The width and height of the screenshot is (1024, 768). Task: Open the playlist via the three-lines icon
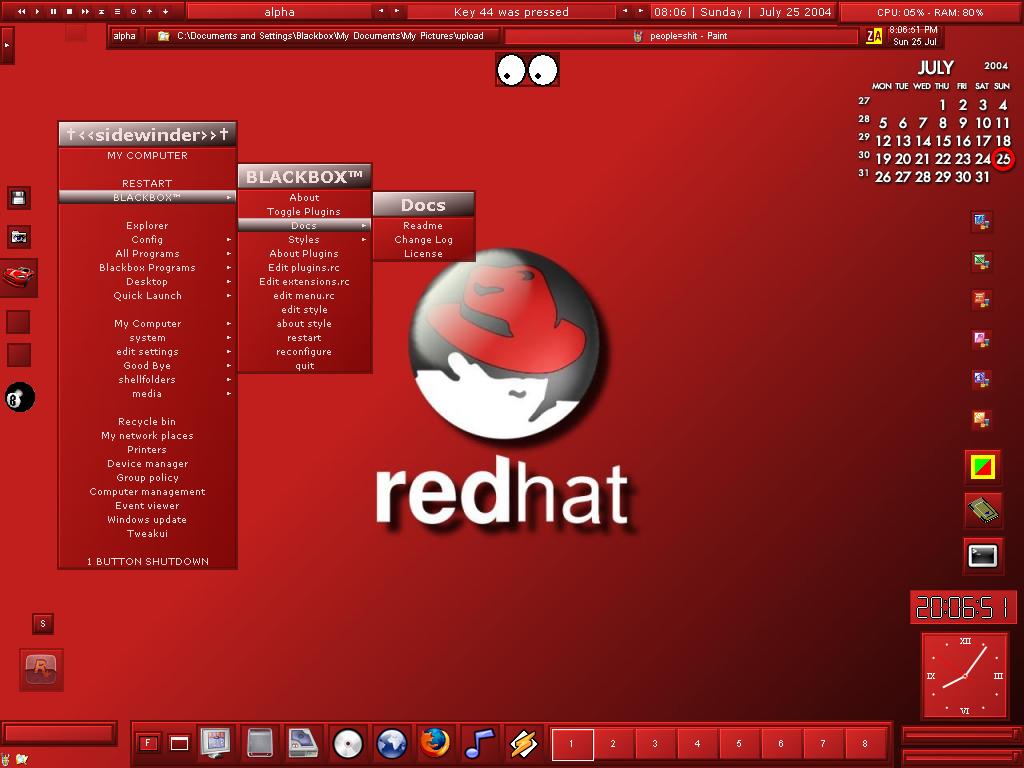point(117,12)
